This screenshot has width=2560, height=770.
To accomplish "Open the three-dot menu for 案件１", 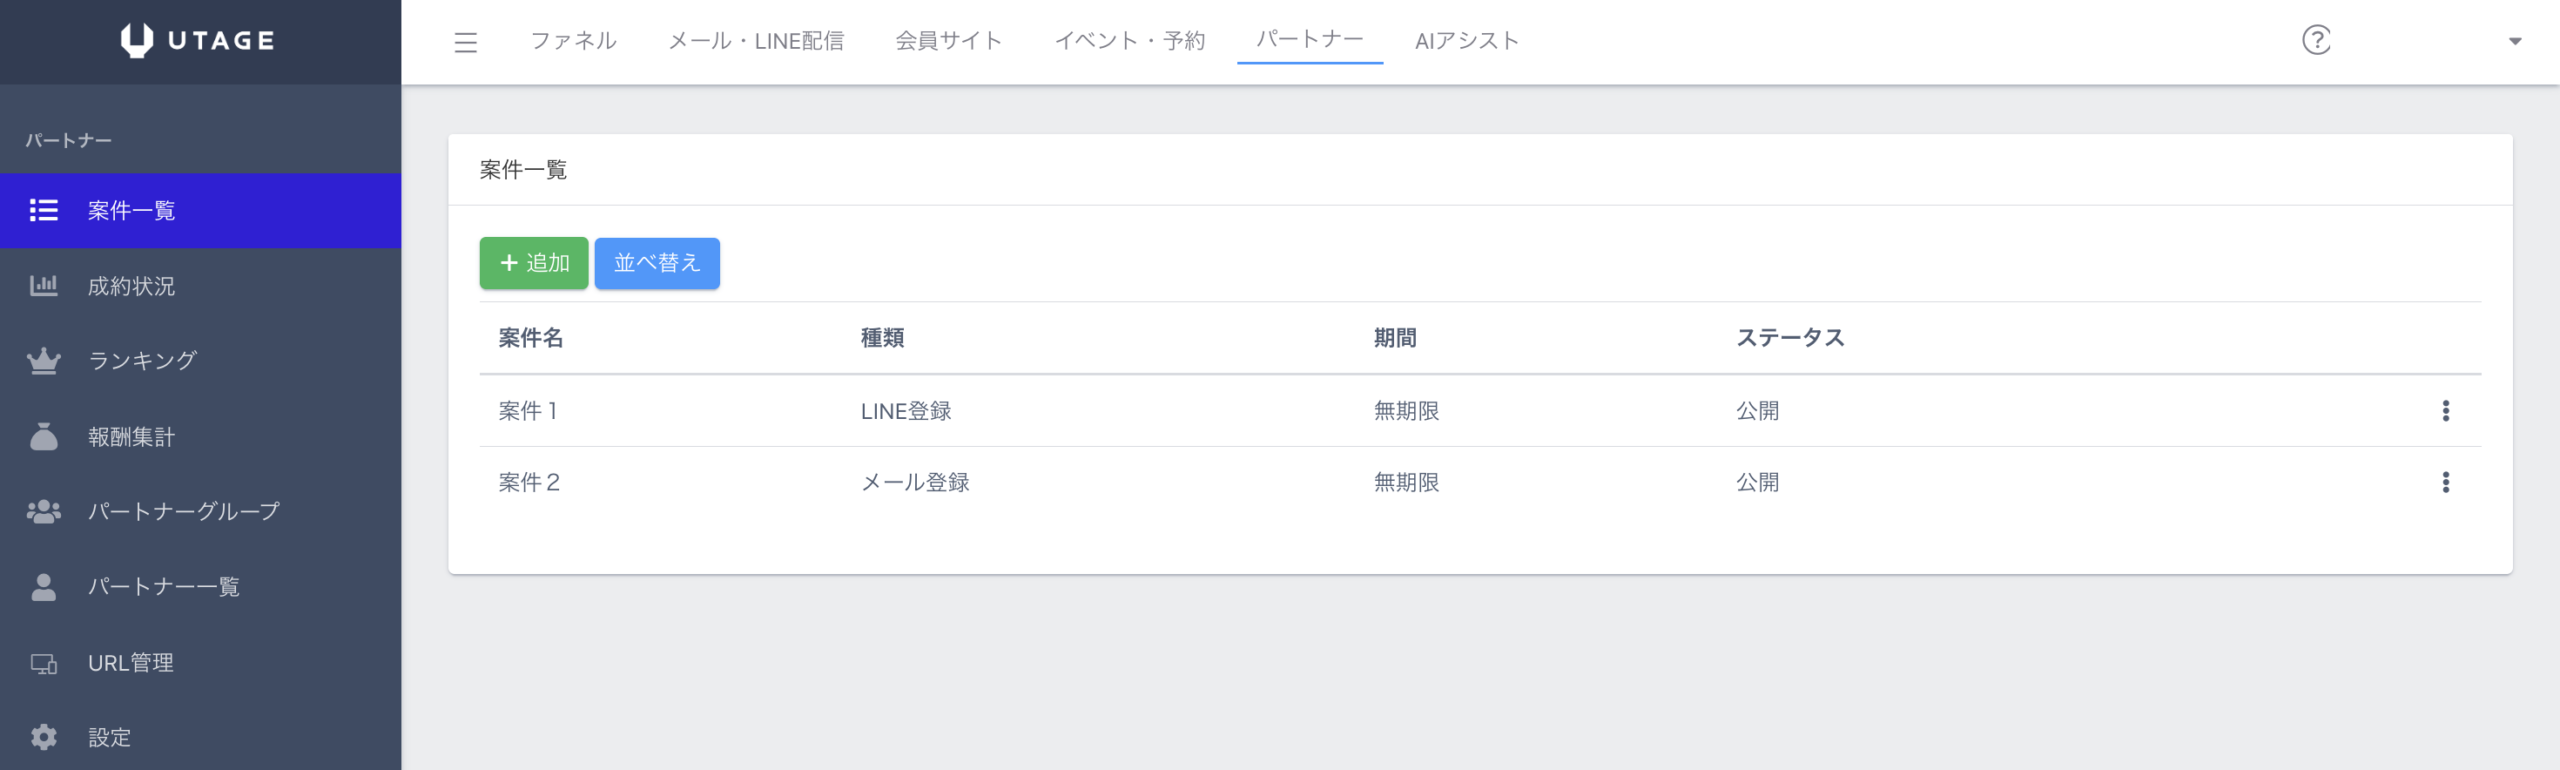I will pyautogui.click(x=2446, y=411).
